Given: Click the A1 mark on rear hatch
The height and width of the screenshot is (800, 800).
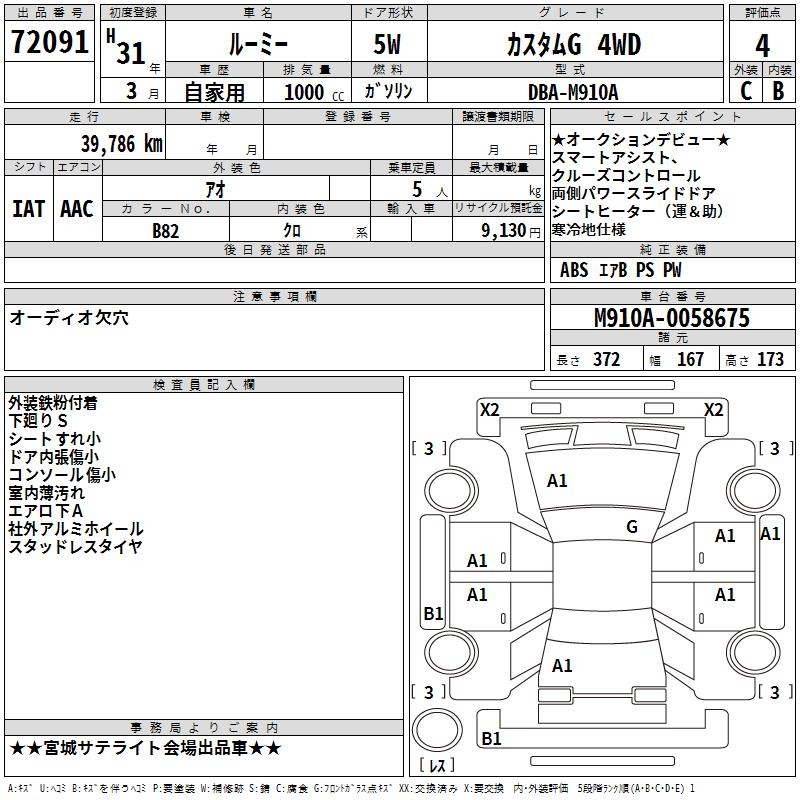Looking at the screenshot, I should 562,666.
